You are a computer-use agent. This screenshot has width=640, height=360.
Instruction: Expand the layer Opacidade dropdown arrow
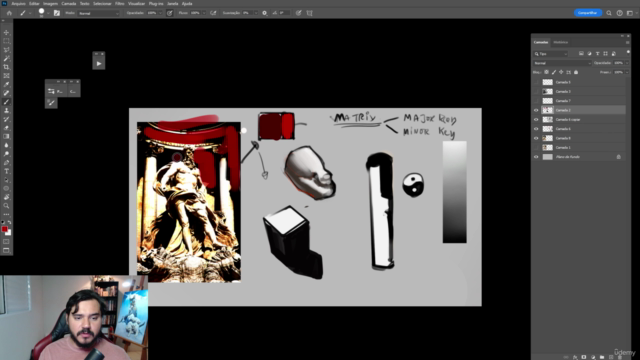pyautogui.click(x=627, y=63)
